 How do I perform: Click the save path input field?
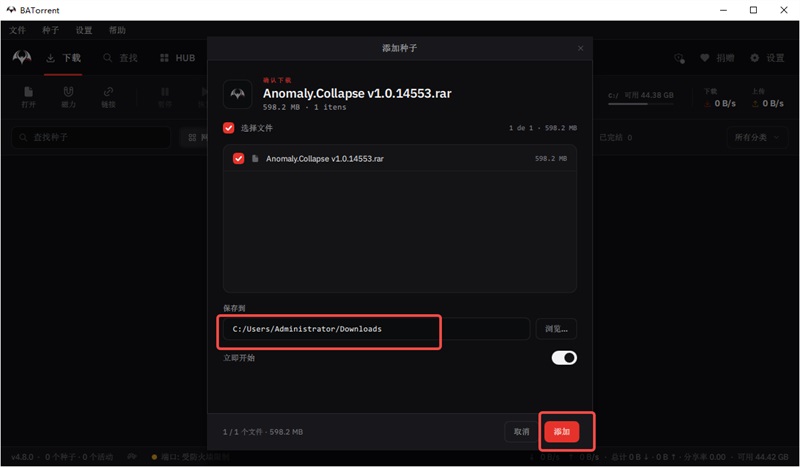[x=377, y=329]
